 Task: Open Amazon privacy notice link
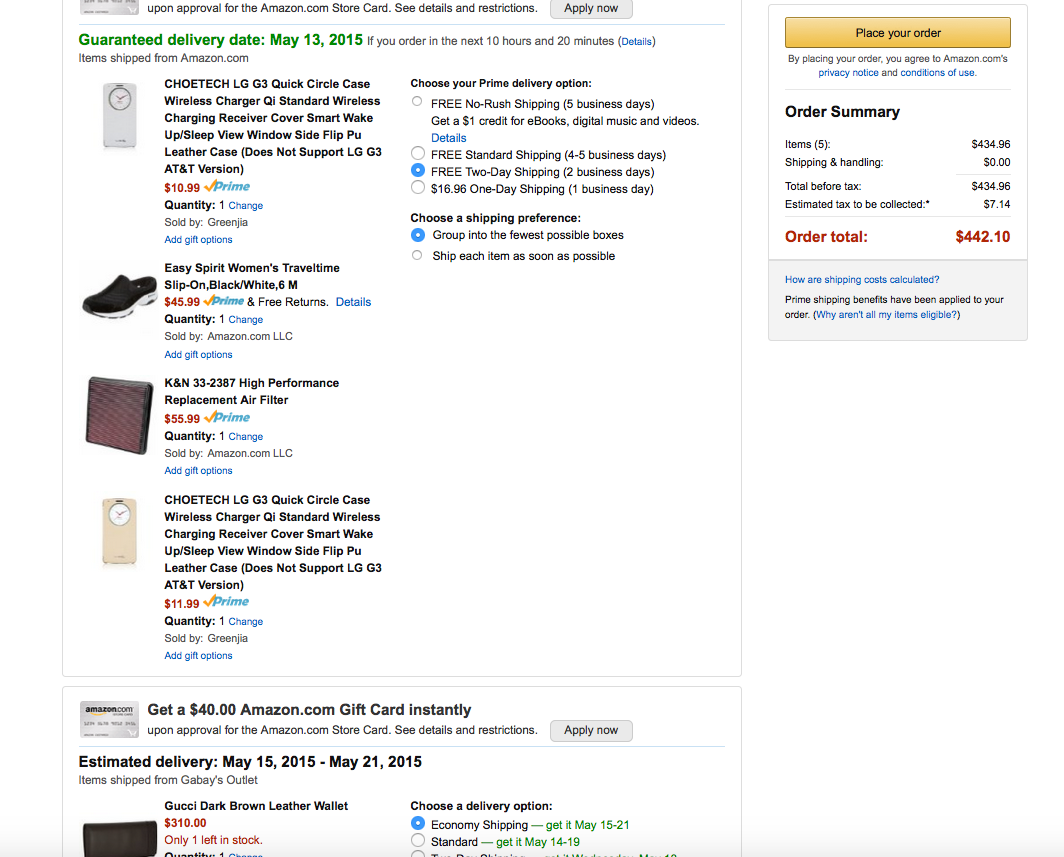tap(848, 73)
